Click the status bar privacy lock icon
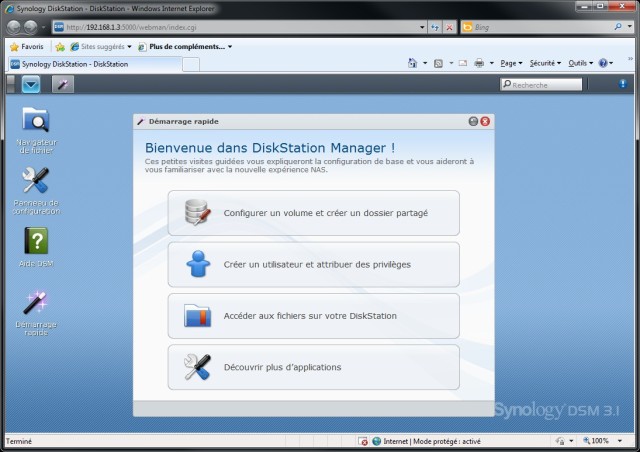The image size is (640, 452). [560, 441]
